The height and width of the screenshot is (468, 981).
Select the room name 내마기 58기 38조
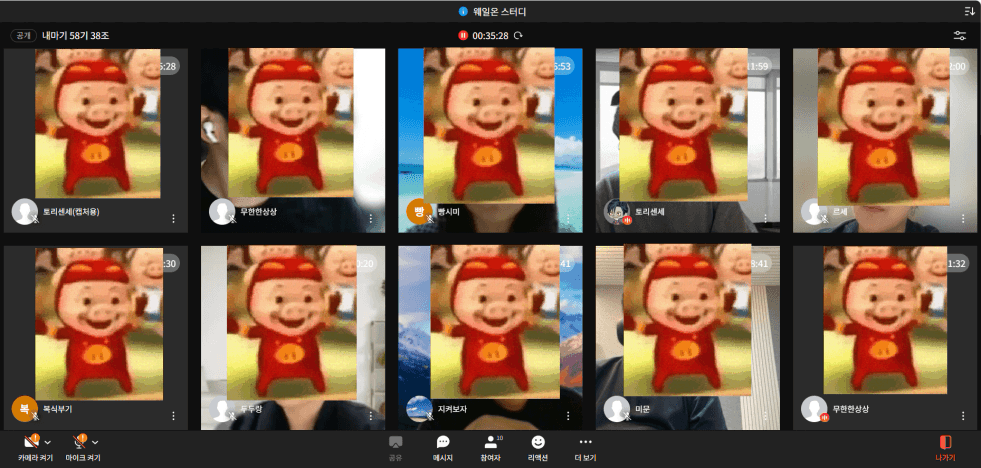pyautogui.click(x=76, y=36)
